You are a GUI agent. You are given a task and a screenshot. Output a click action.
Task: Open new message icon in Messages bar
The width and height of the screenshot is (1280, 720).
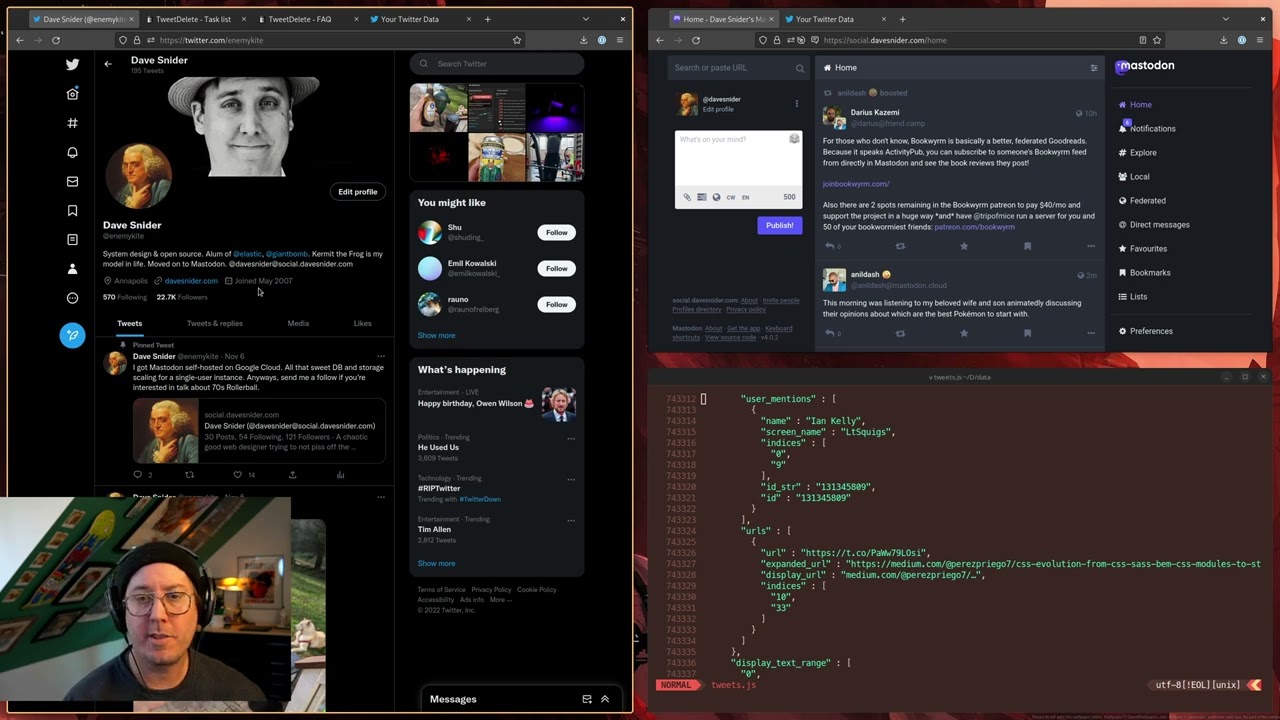[x=587, y=699]
